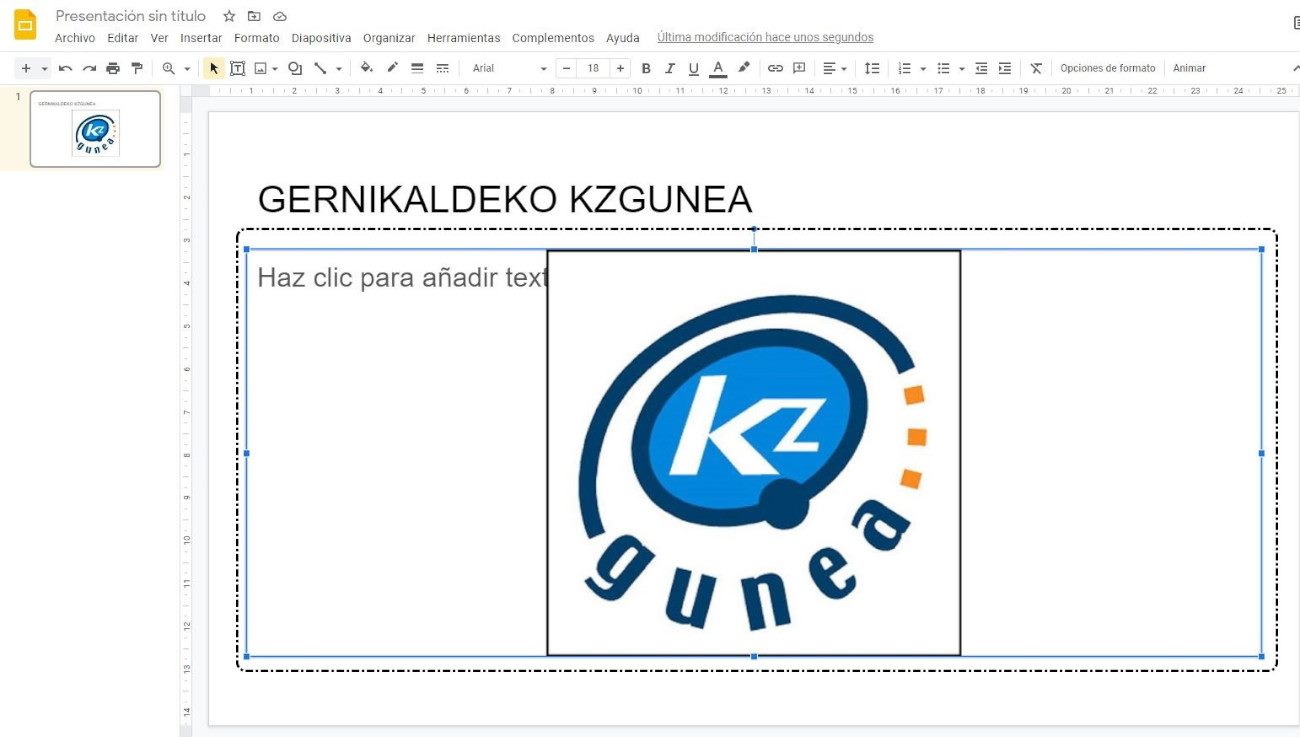Image resolution: width=1300 pixels, height=737 pixels.
Task: Collapse the toolbar with the chevron
Action: coord(1295,68)
